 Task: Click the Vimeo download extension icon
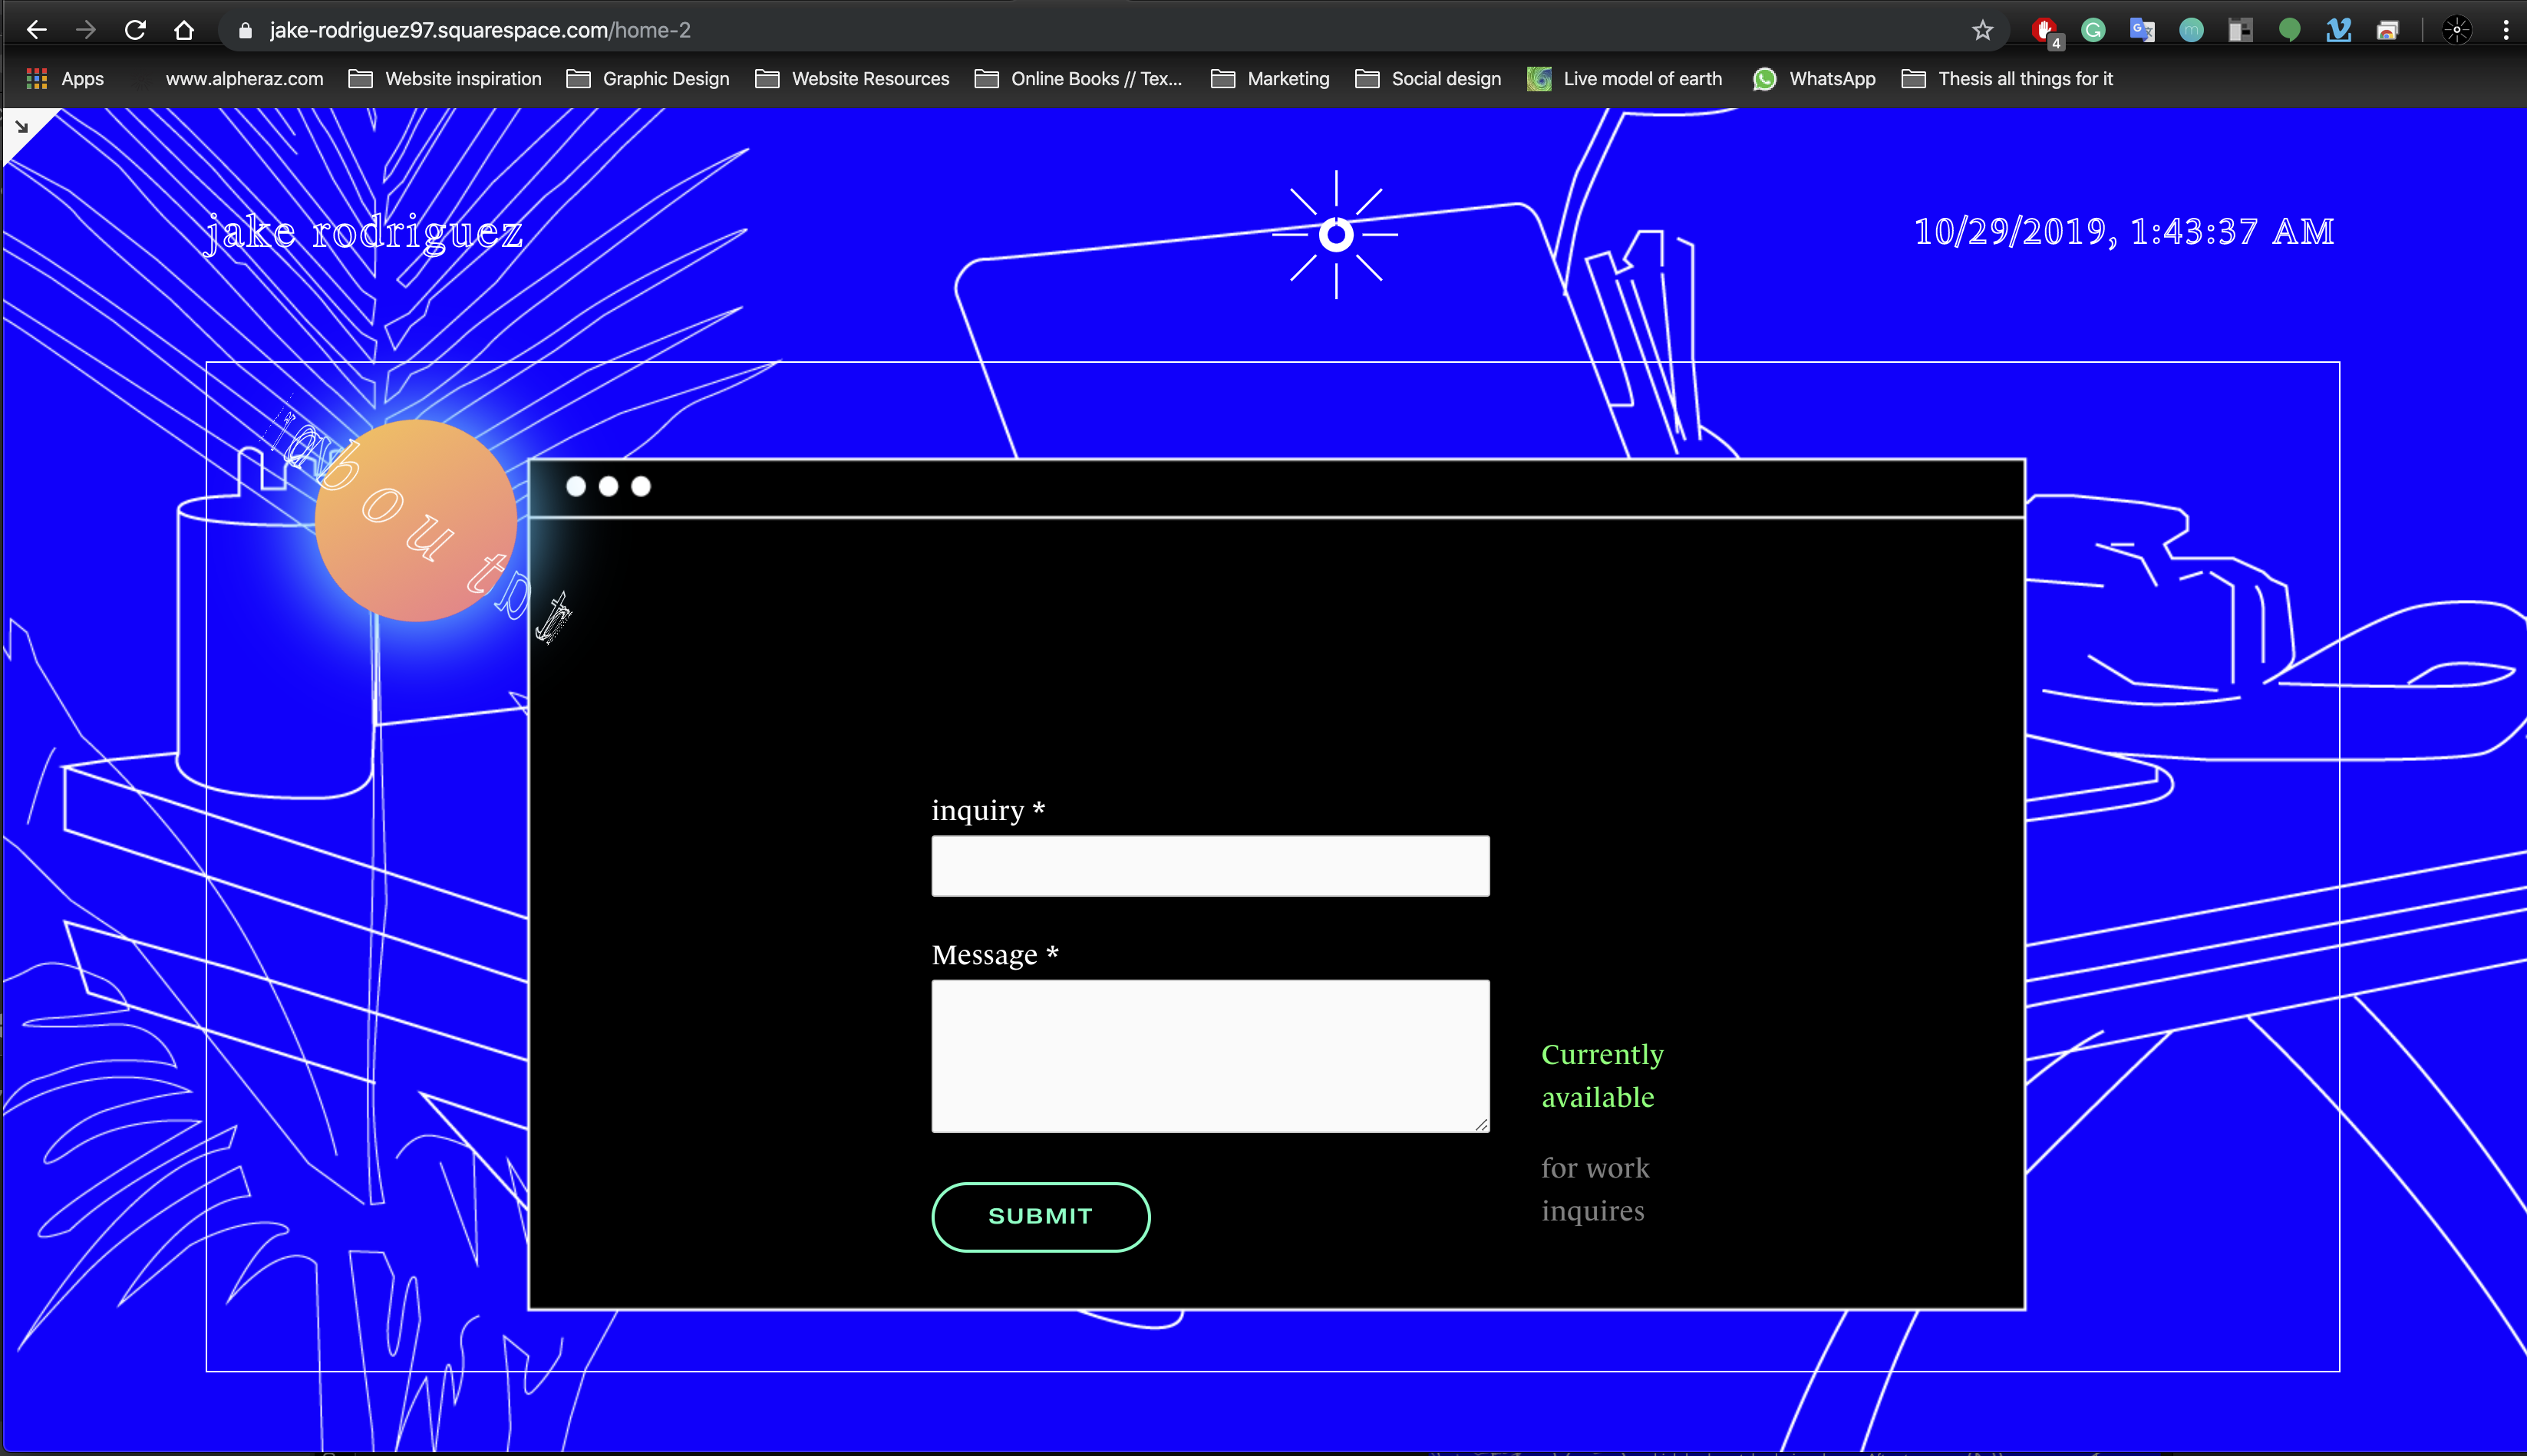2338,30
